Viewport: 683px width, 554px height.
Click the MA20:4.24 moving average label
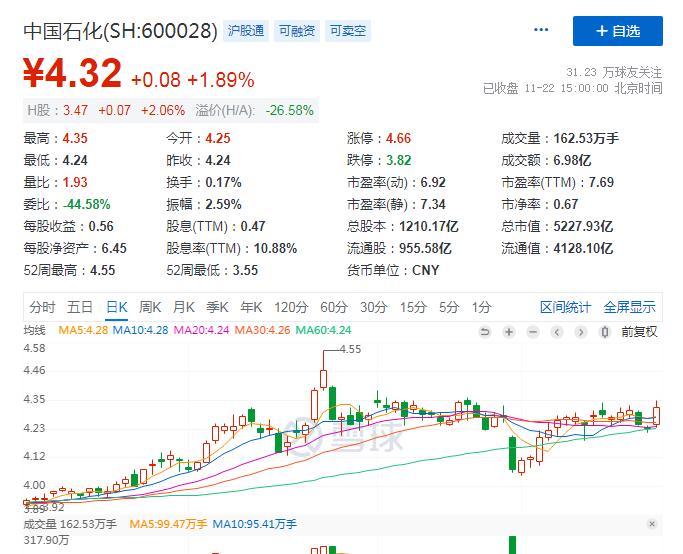tap(201, 330)
